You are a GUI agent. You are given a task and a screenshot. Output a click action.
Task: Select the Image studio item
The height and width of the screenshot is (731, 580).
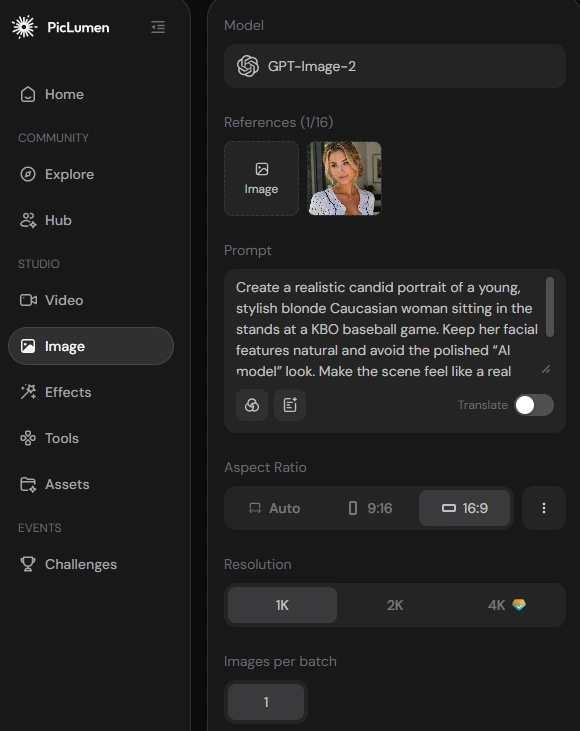pos(91,346)
